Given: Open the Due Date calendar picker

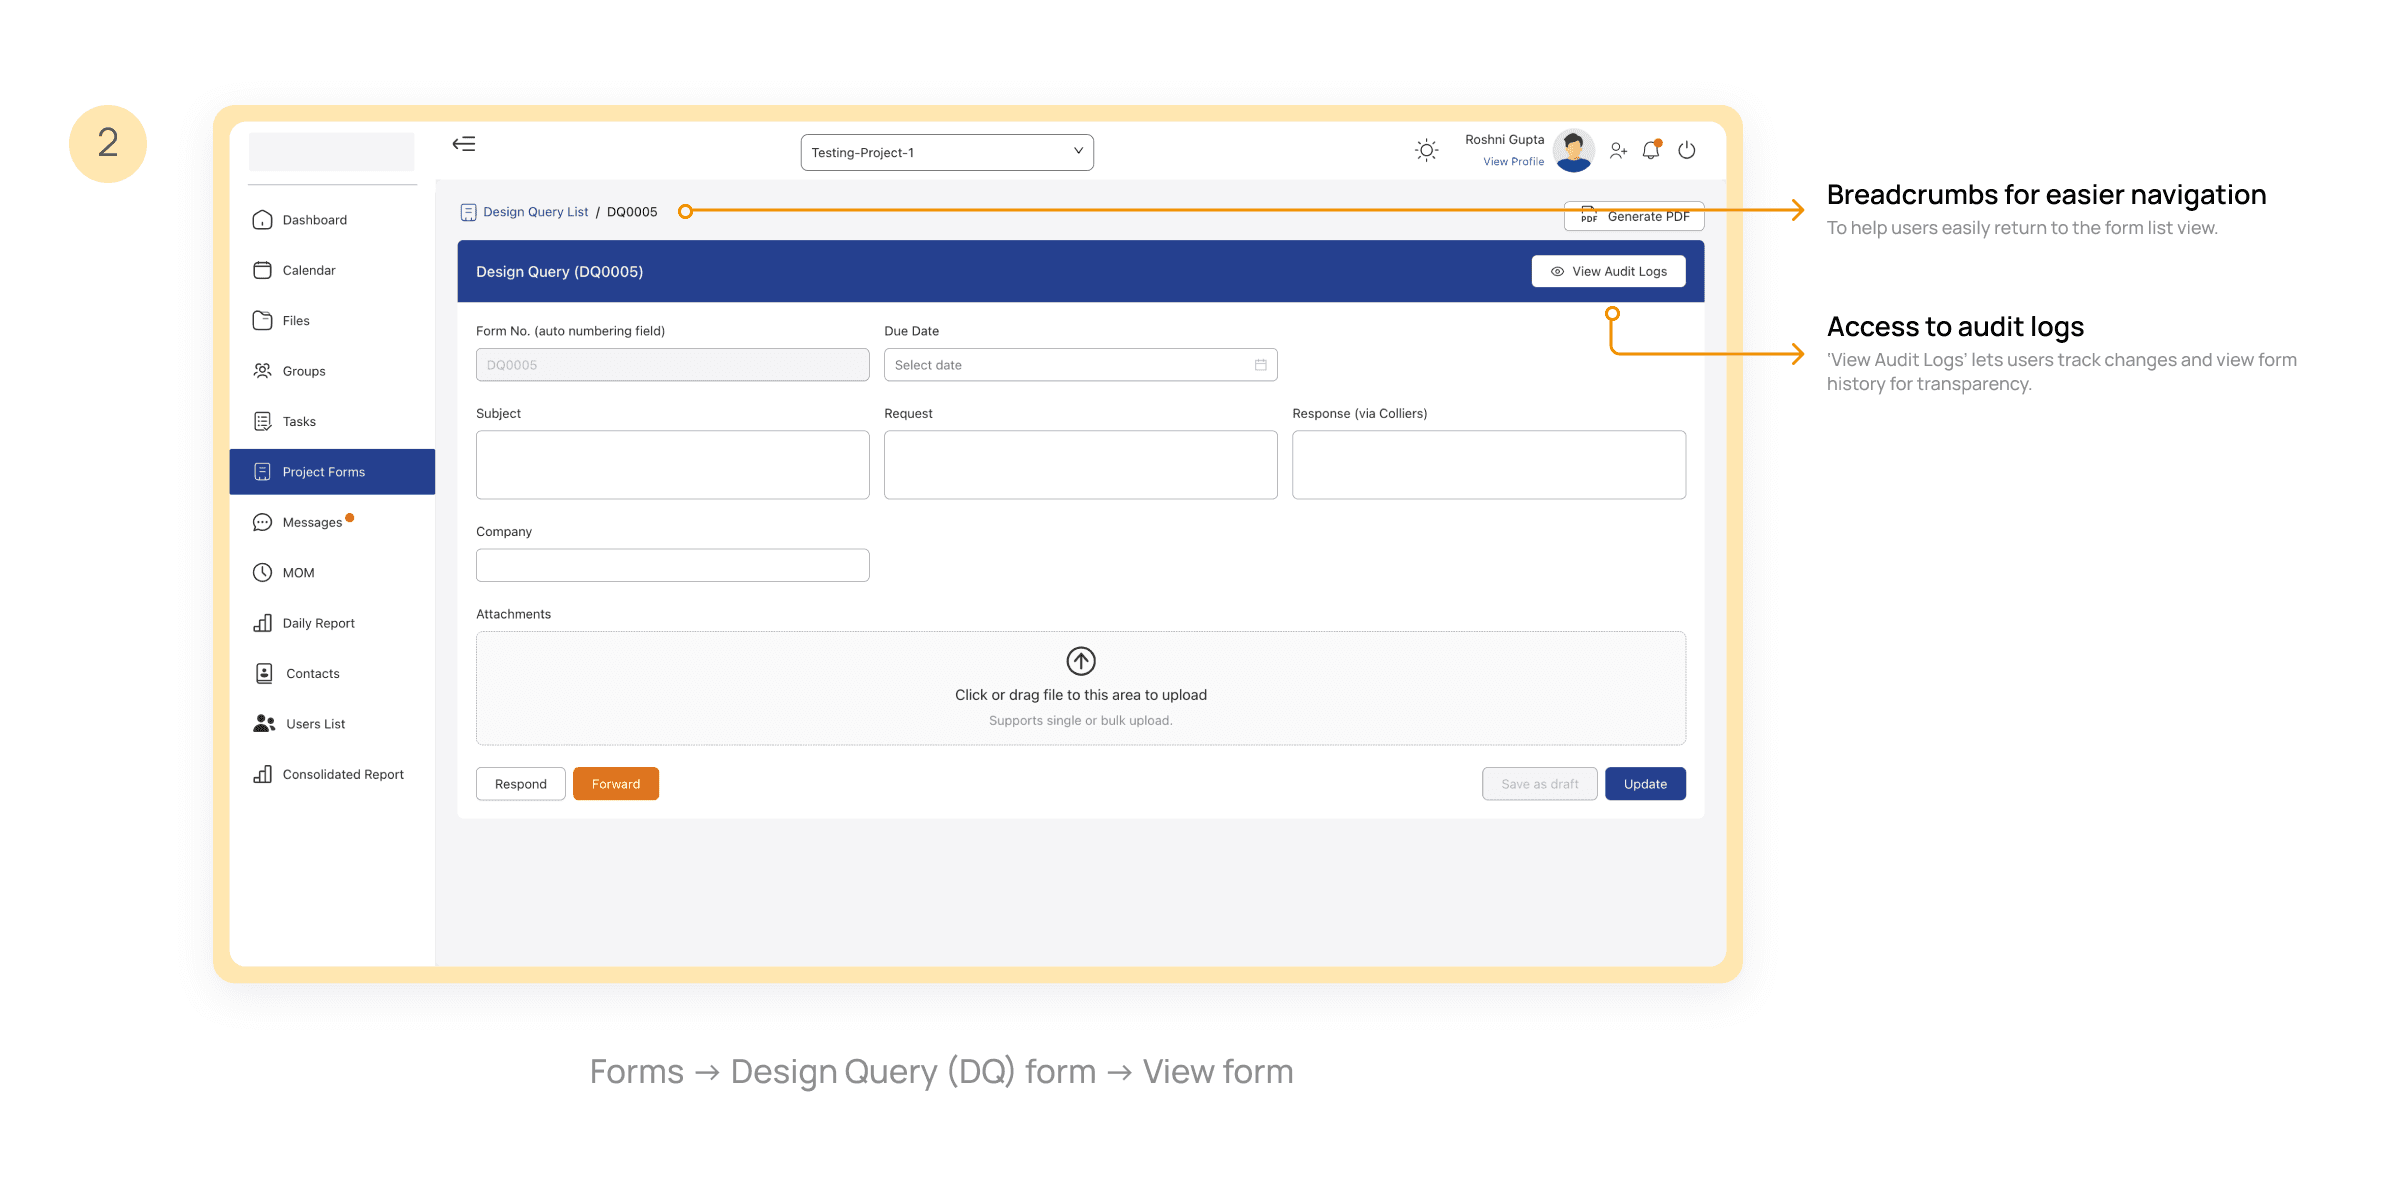Looking at the screenshot, I should [x=1260, y=365].
